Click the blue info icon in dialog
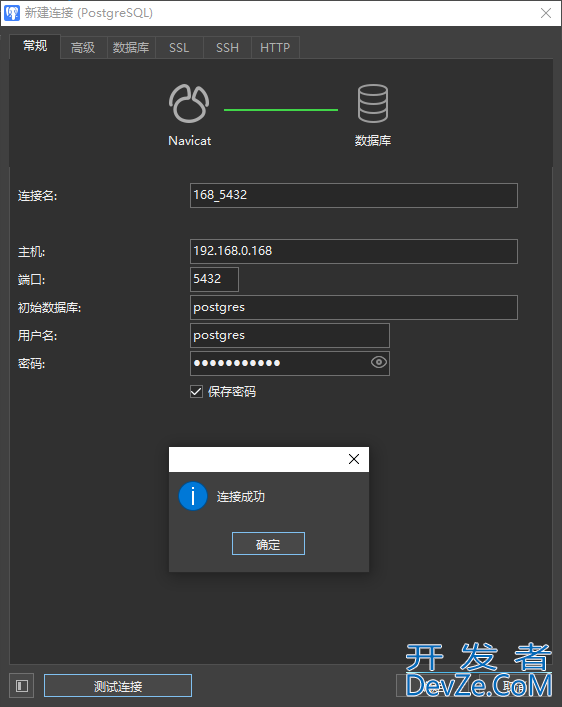 [x=193, y=496]
